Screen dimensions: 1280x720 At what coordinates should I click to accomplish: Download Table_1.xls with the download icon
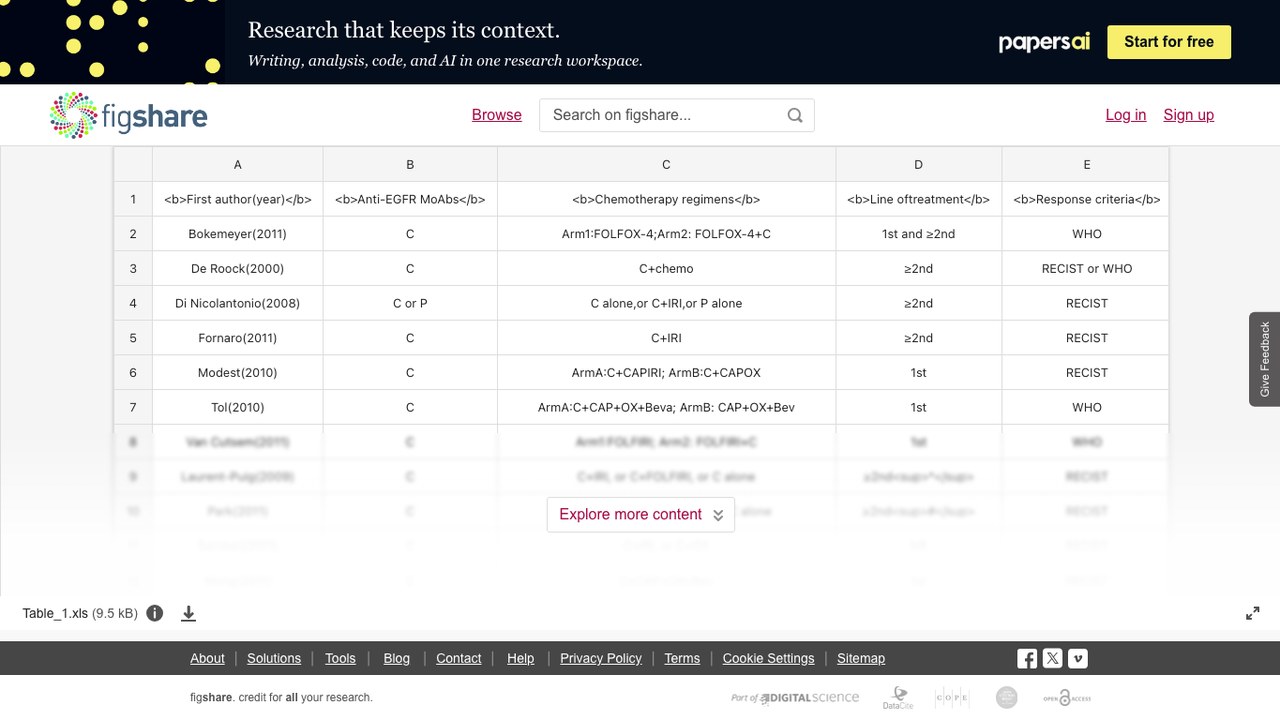tap(188, 613)
